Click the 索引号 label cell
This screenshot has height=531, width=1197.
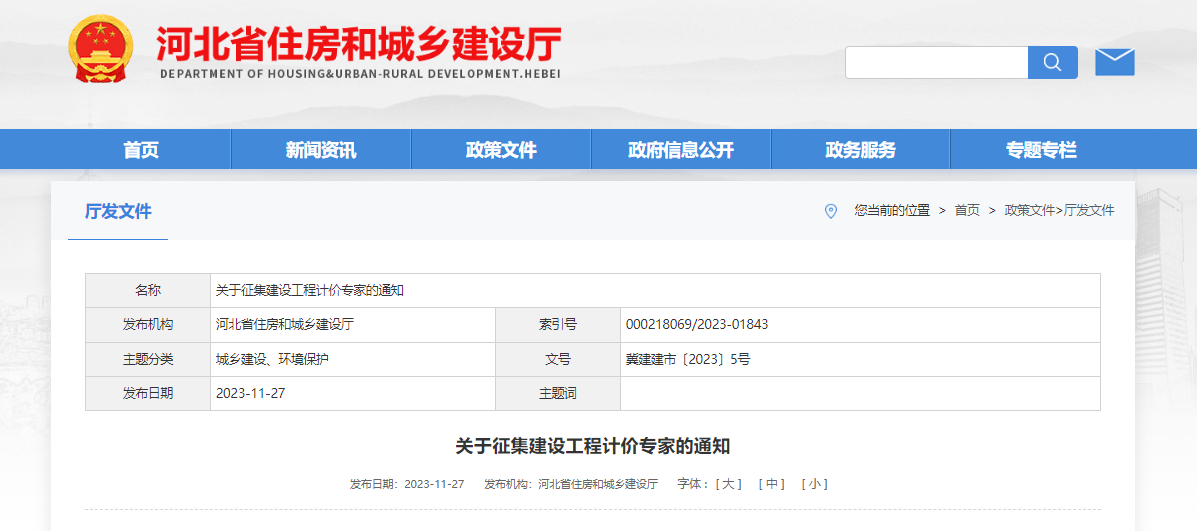coord(558,325)
